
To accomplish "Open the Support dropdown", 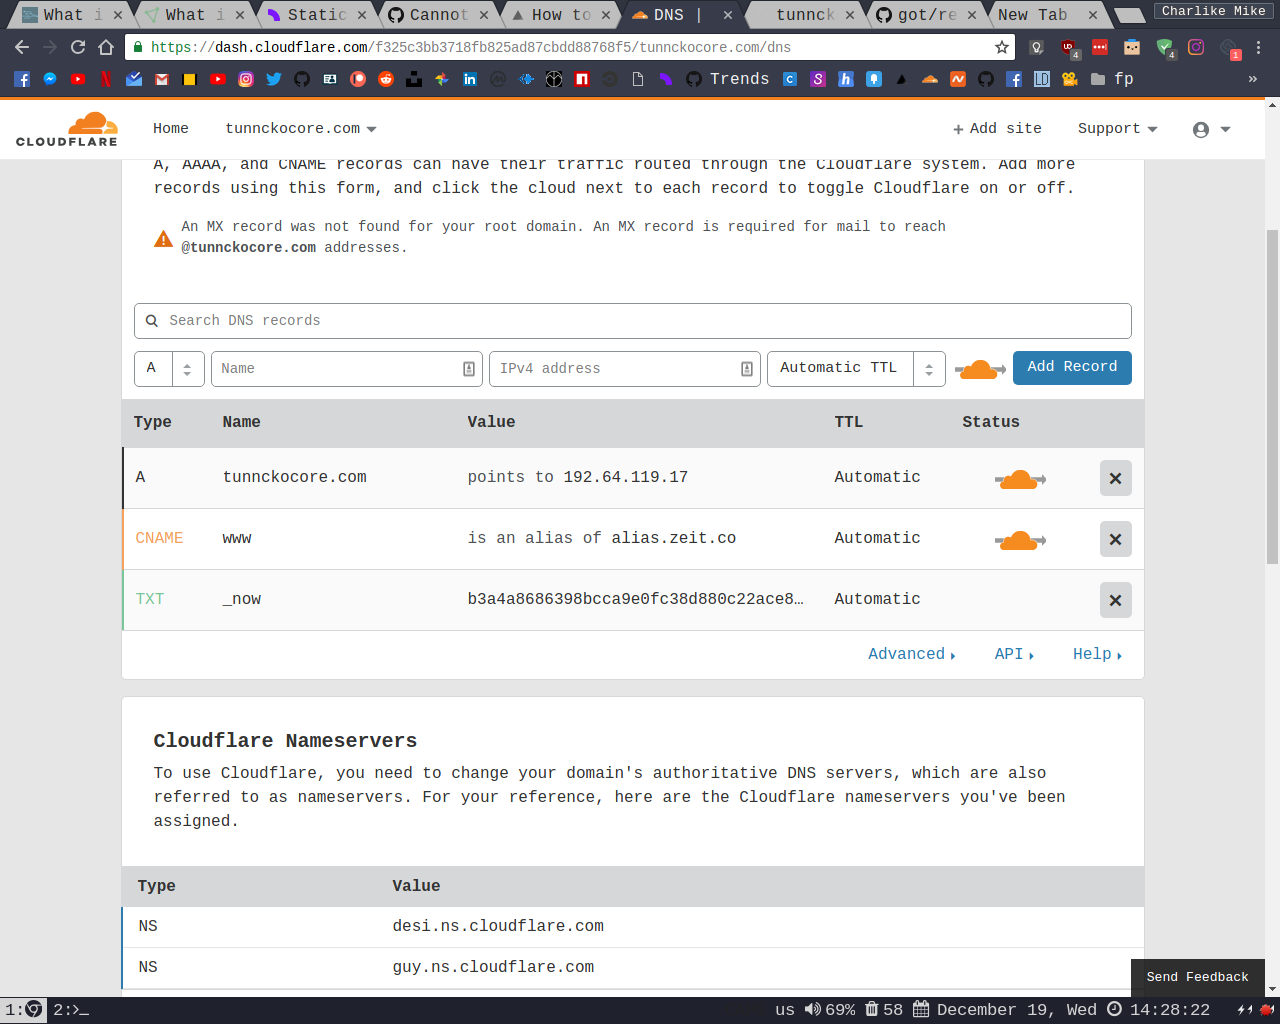I will point(1117,128).
